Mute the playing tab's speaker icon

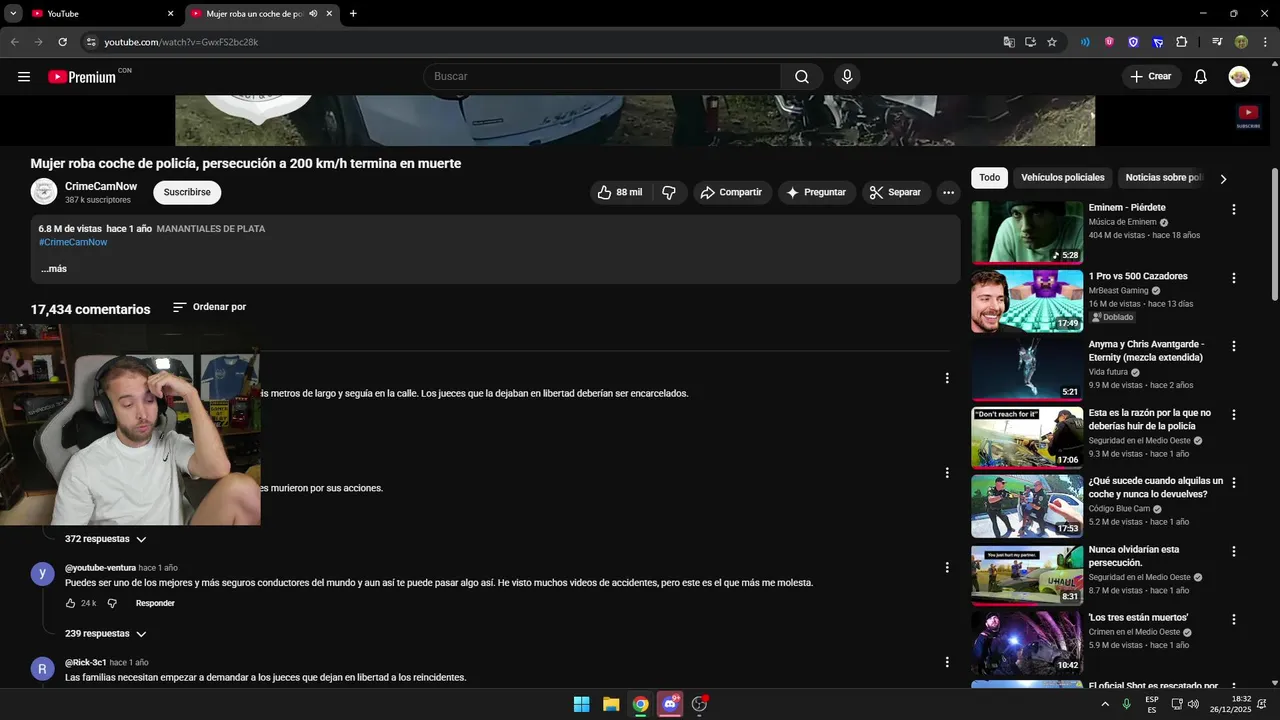click(x=313, y=14)
